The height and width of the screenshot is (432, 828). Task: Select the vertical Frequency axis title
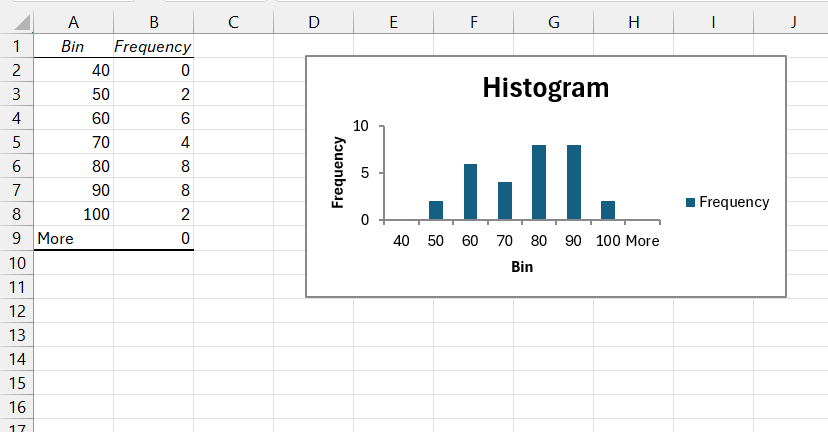(x=338, y=172)
